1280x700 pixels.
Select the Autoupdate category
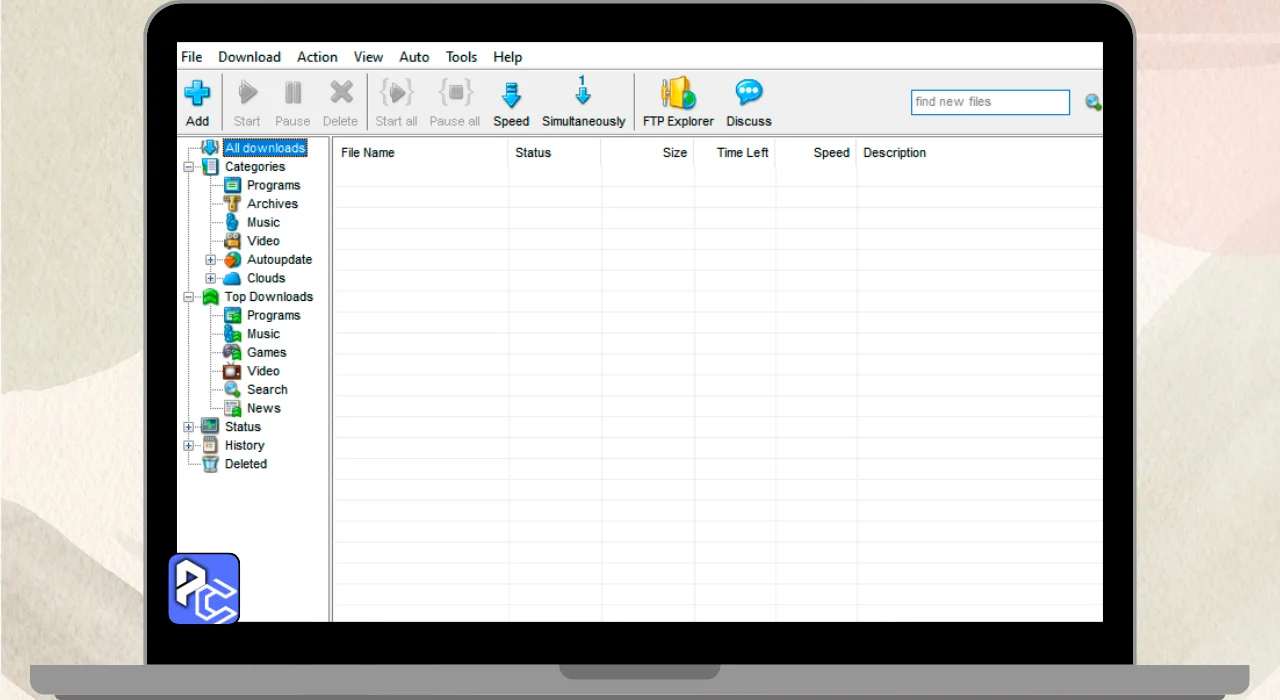[280, 259]
